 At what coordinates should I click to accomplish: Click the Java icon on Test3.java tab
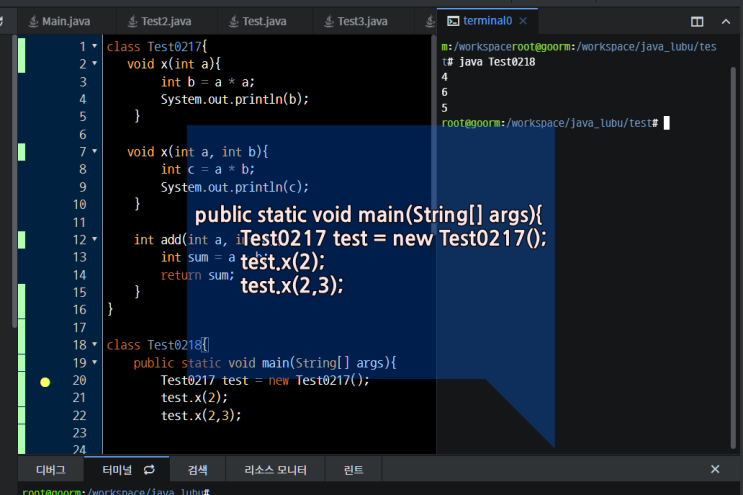click(x=329, y=21)
